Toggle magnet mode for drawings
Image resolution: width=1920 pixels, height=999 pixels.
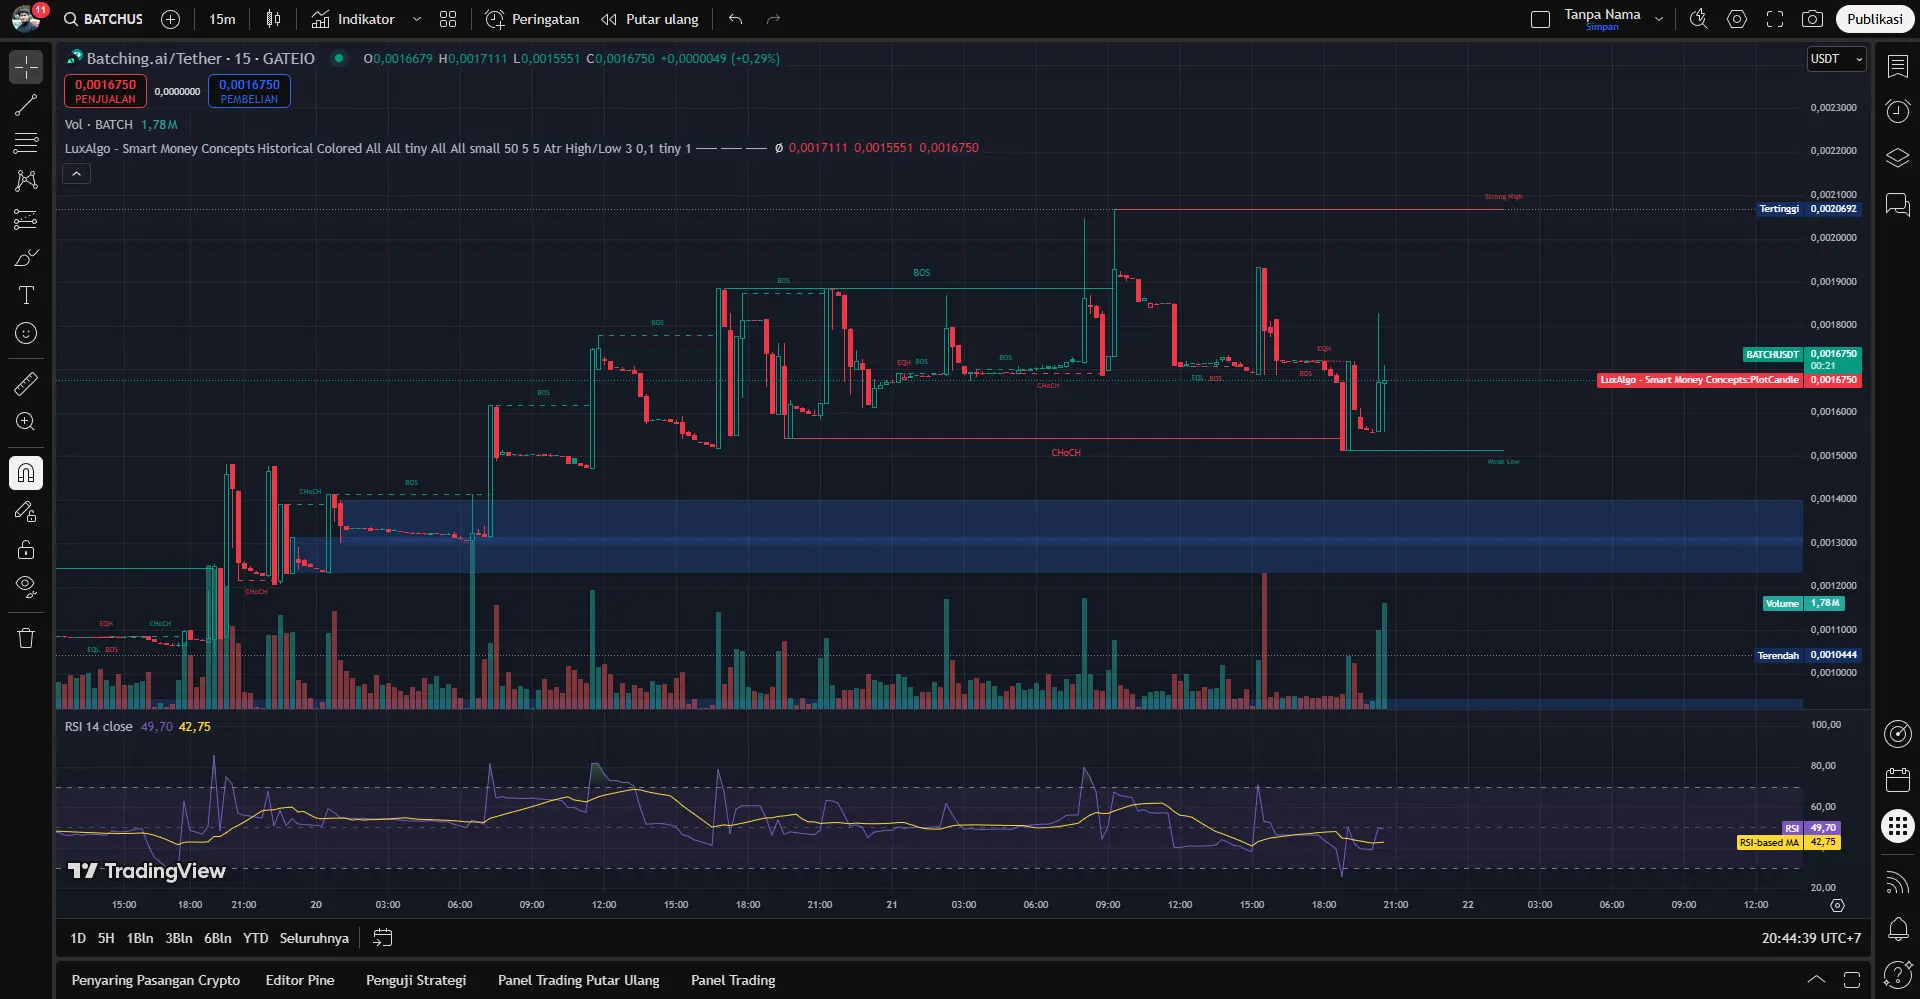coord(26,473)
